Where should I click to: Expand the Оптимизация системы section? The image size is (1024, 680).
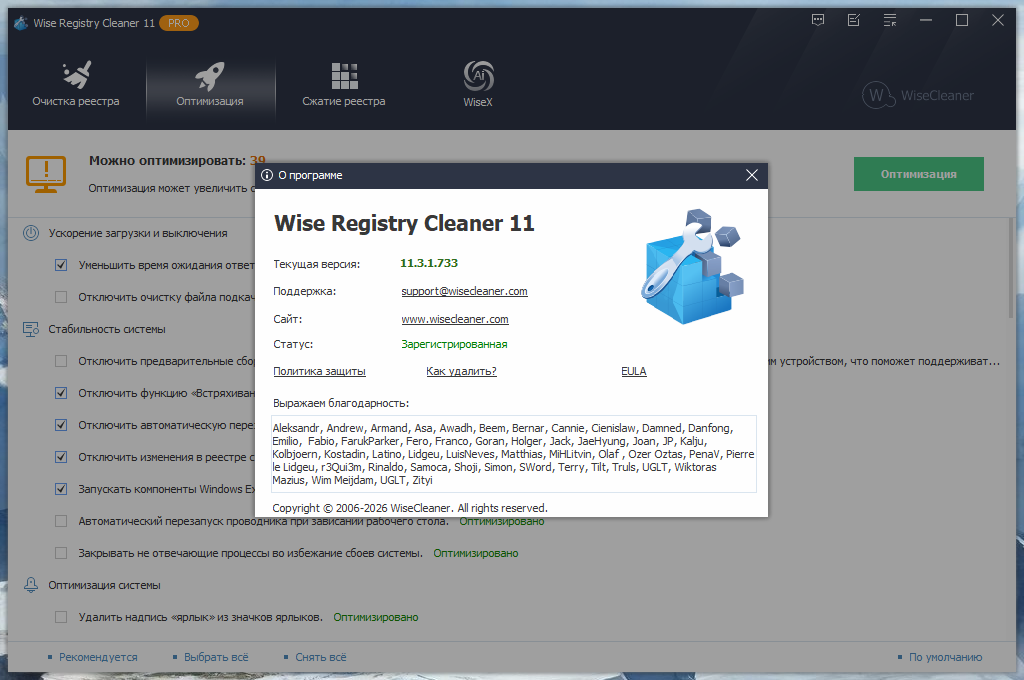point(31,585)
